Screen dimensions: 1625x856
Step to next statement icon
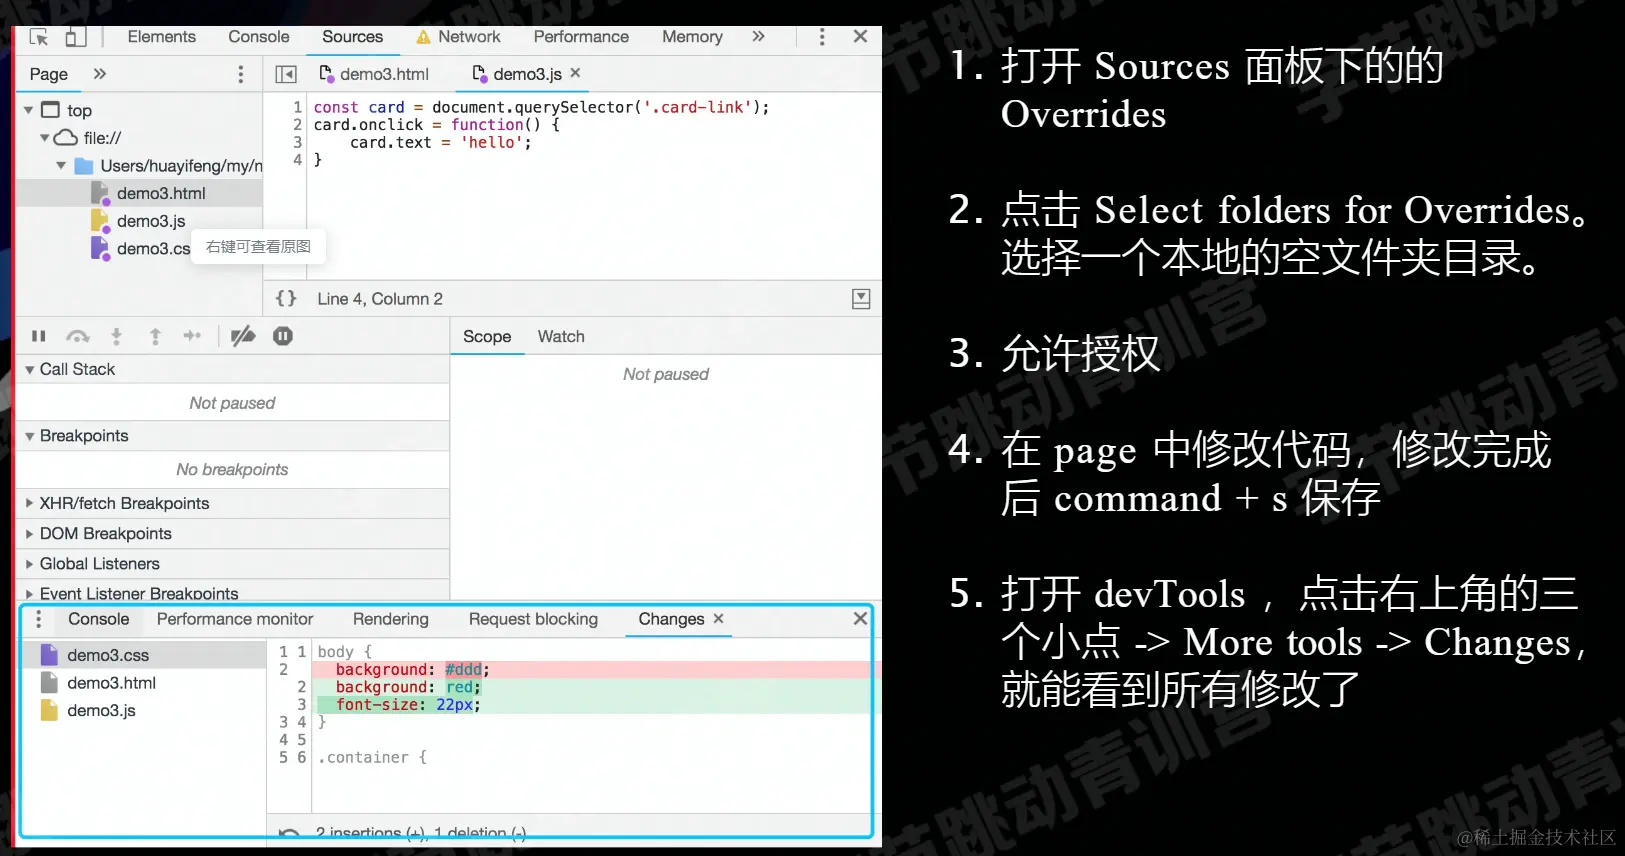point(192,336)
